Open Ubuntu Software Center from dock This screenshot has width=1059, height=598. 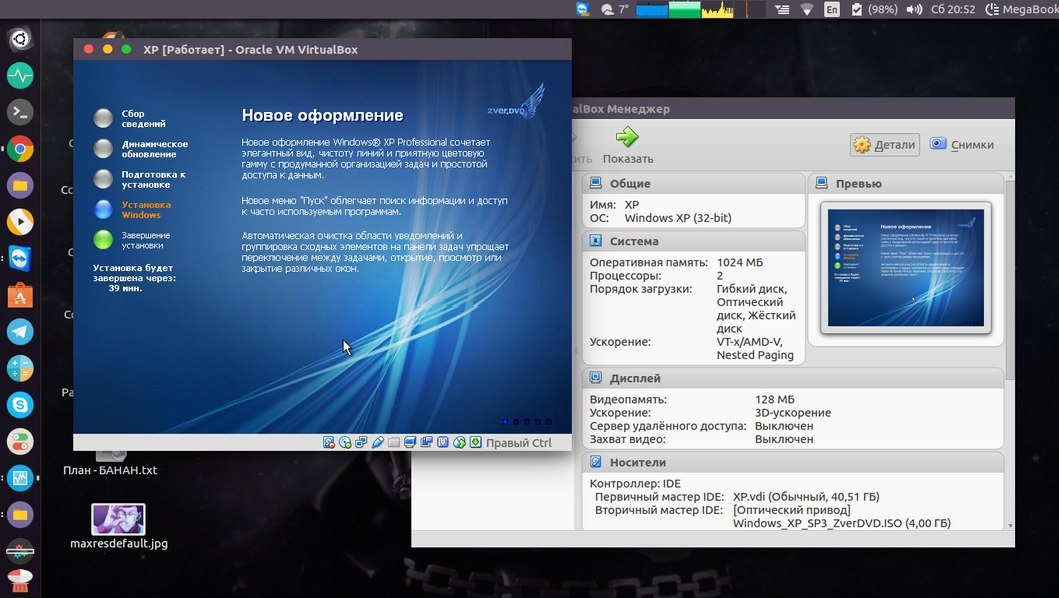pyautogui.click(x=20, y=295)
